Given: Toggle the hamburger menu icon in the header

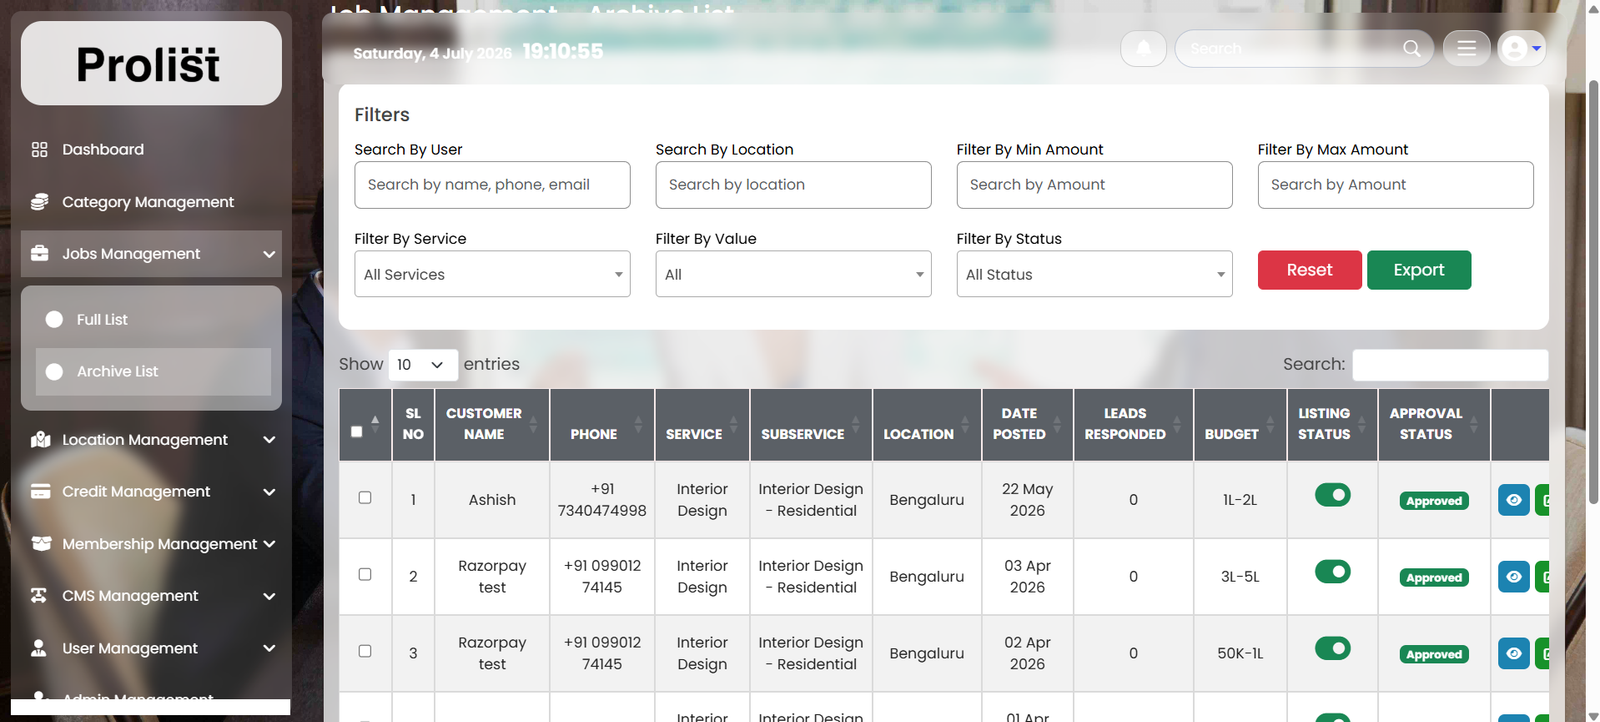Looking at the screenshot, I should coord(1466,48).
